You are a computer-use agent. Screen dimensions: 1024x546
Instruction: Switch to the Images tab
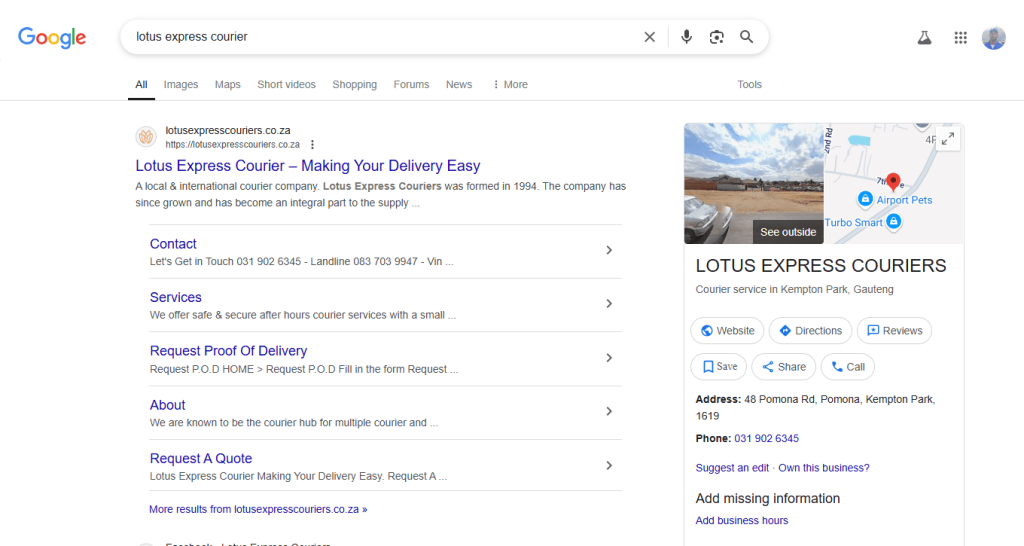181,84
